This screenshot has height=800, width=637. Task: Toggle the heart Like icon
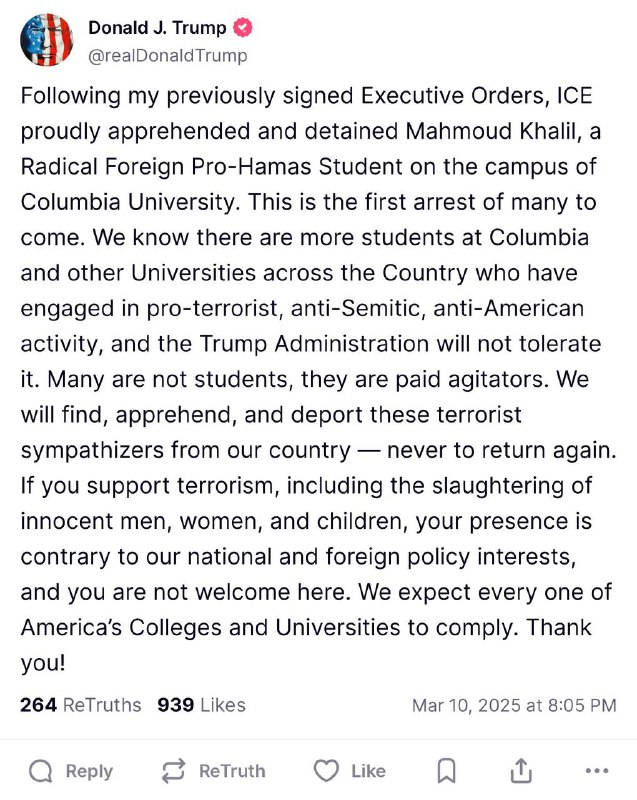[326, 770]
